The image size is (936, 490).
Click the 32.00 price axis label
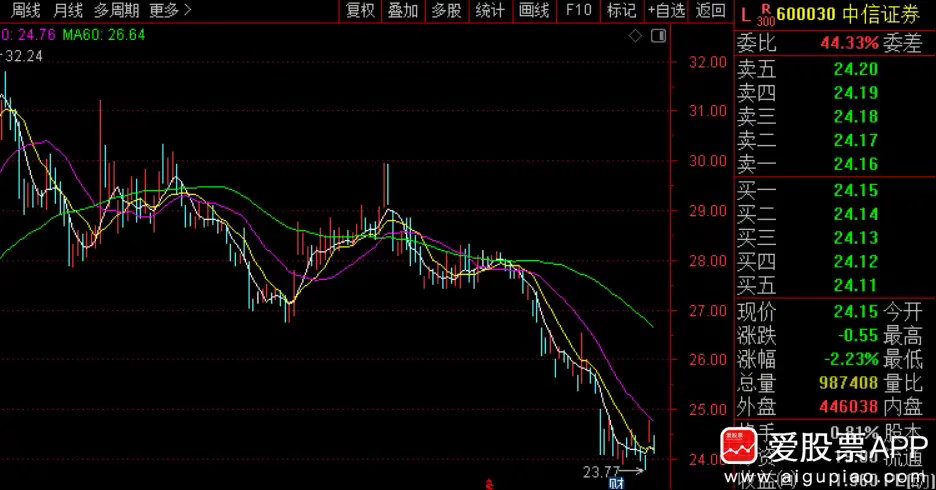pyautogui.click(x=708, y=62)
